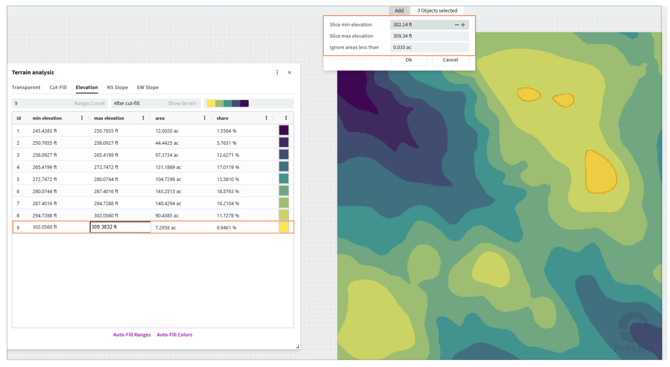Open area column menu
This screenshot has height=367, width=670.
click(205, 118)
